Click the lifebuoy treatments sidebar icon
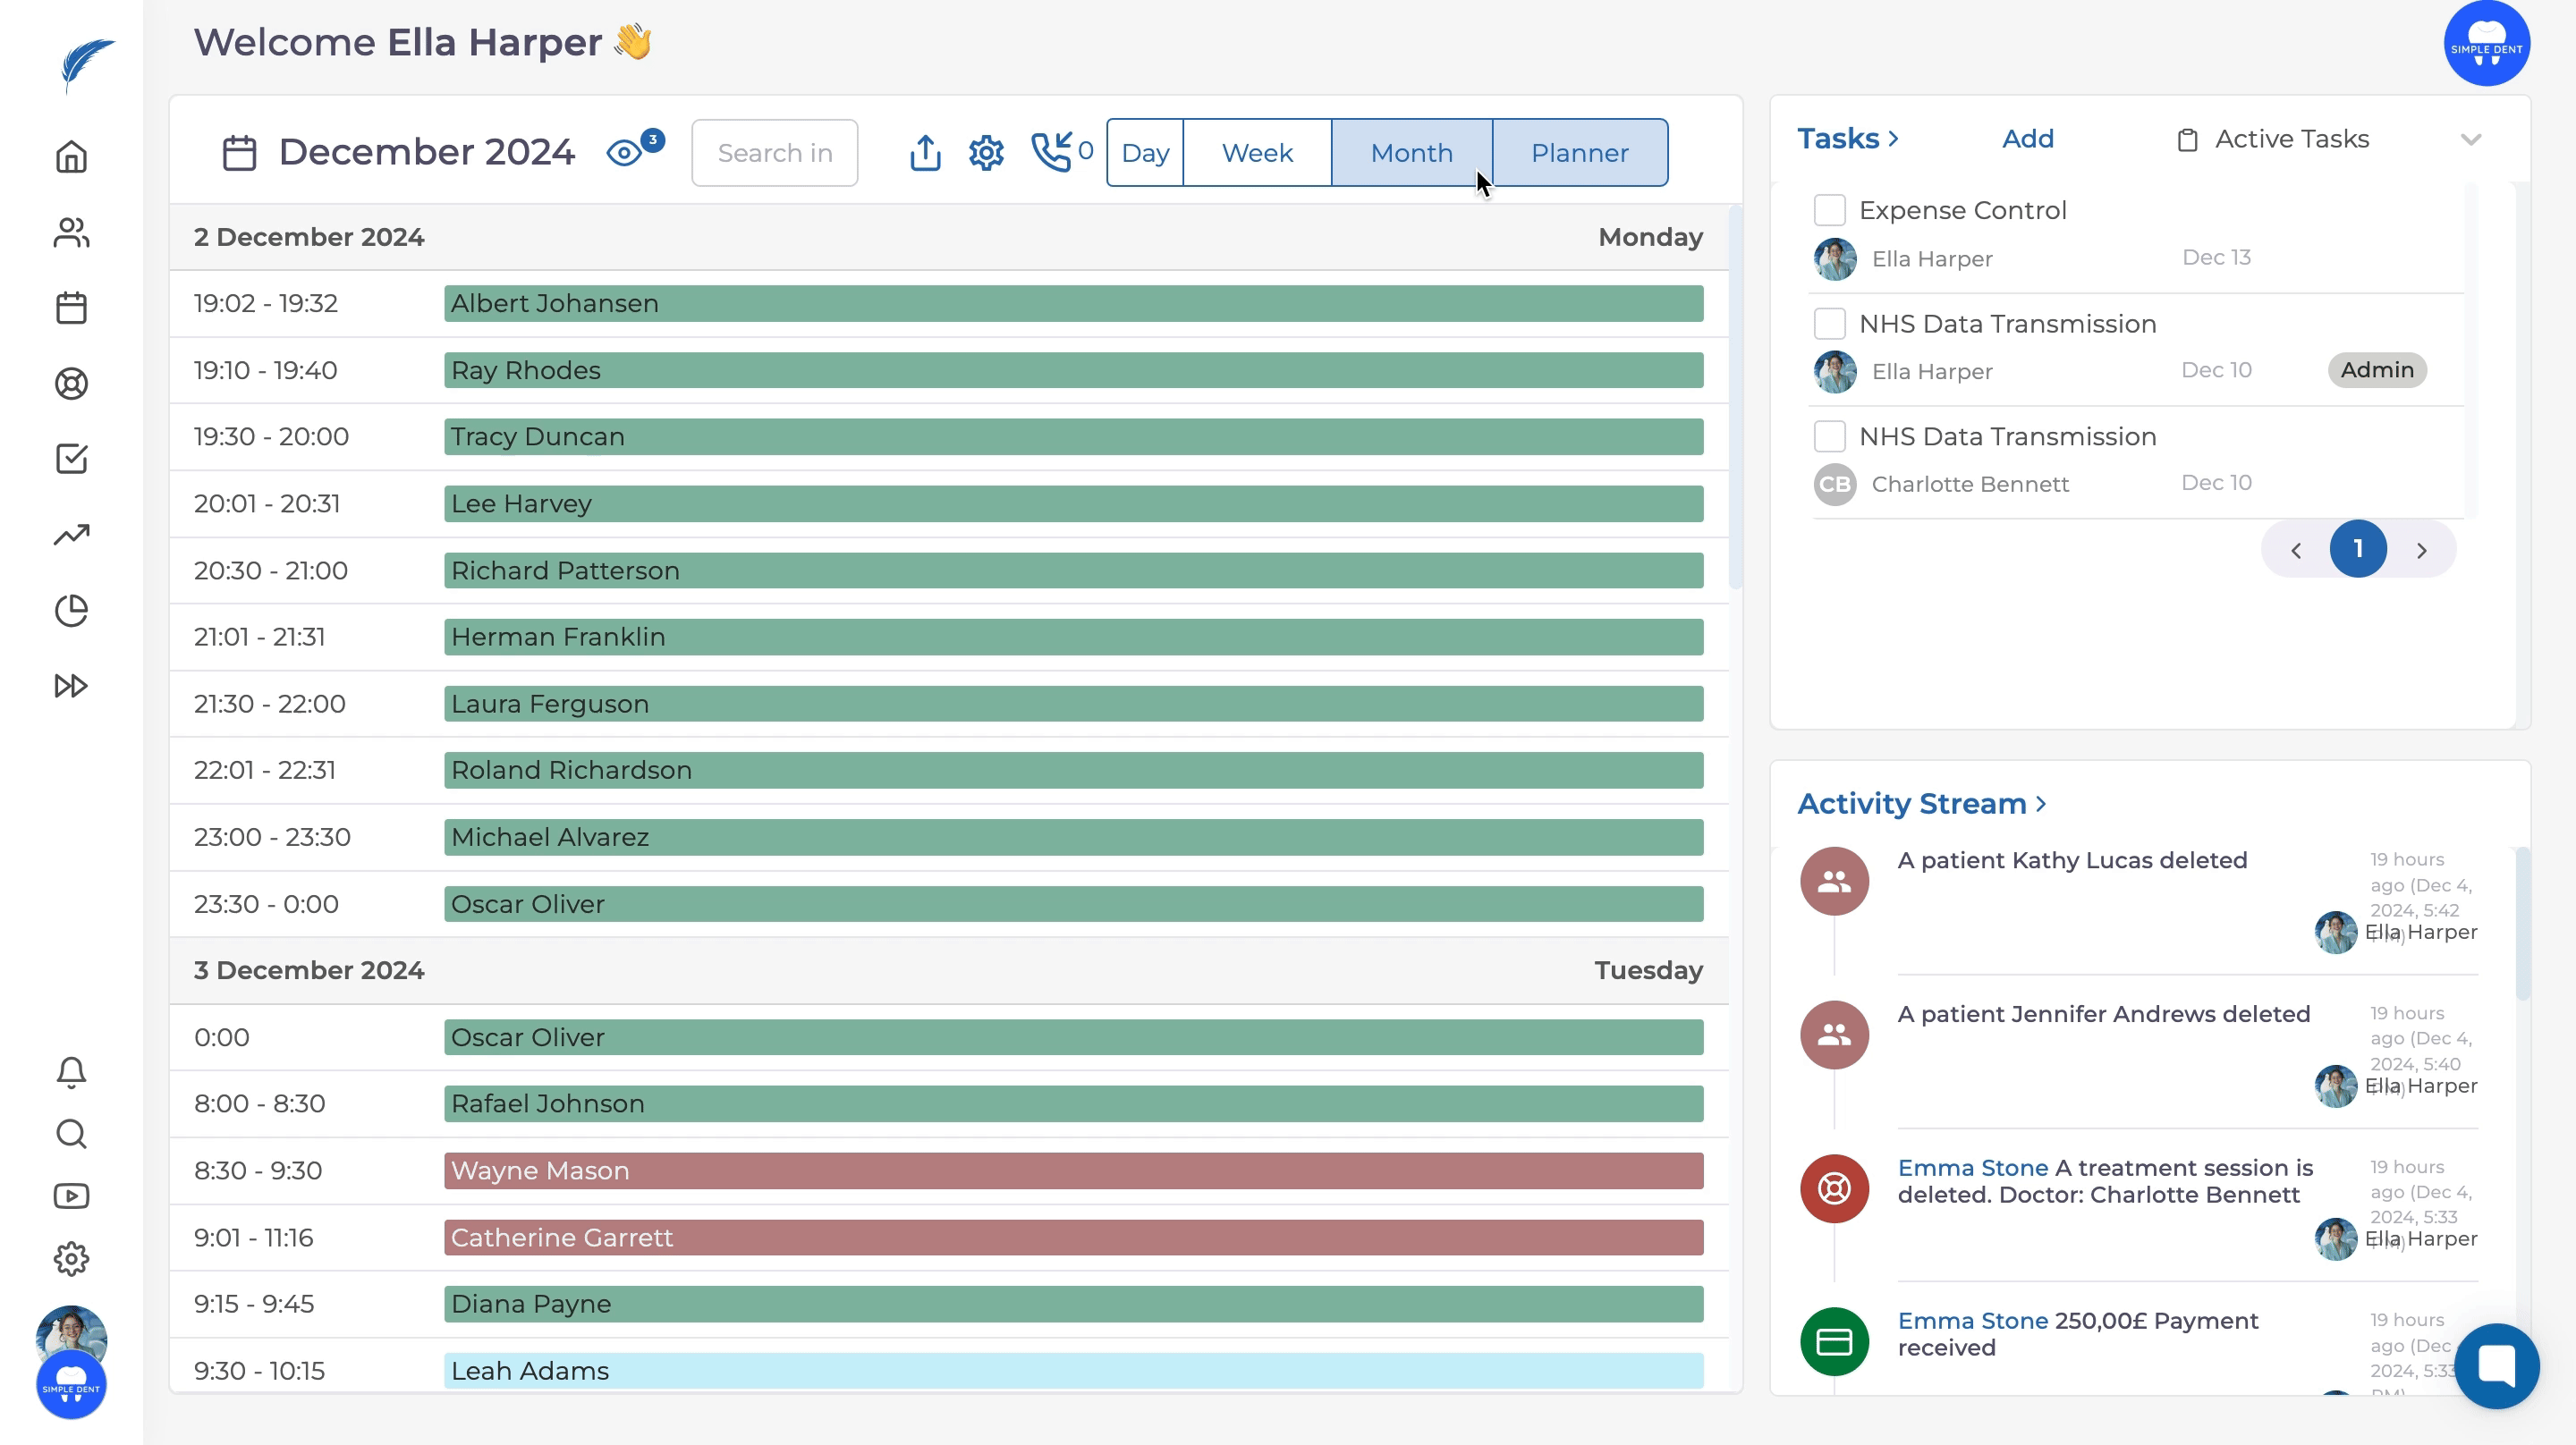 (71, 384)
